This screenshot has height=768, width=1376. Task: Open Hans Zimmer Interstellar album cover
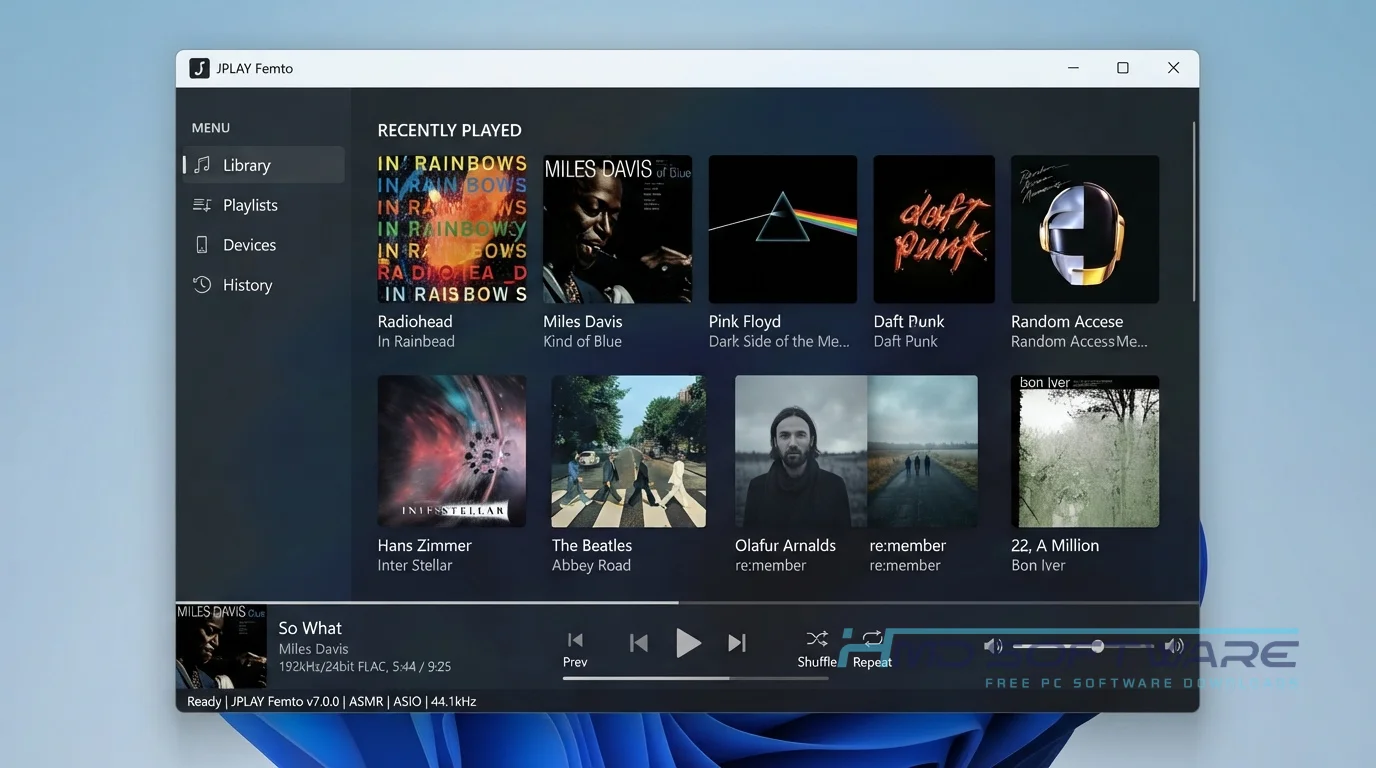(x=452, y=451)
